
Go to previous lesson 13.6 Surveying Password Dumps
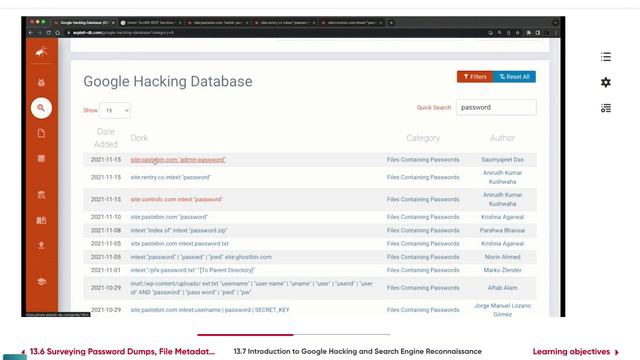click(x=118, y=351)
